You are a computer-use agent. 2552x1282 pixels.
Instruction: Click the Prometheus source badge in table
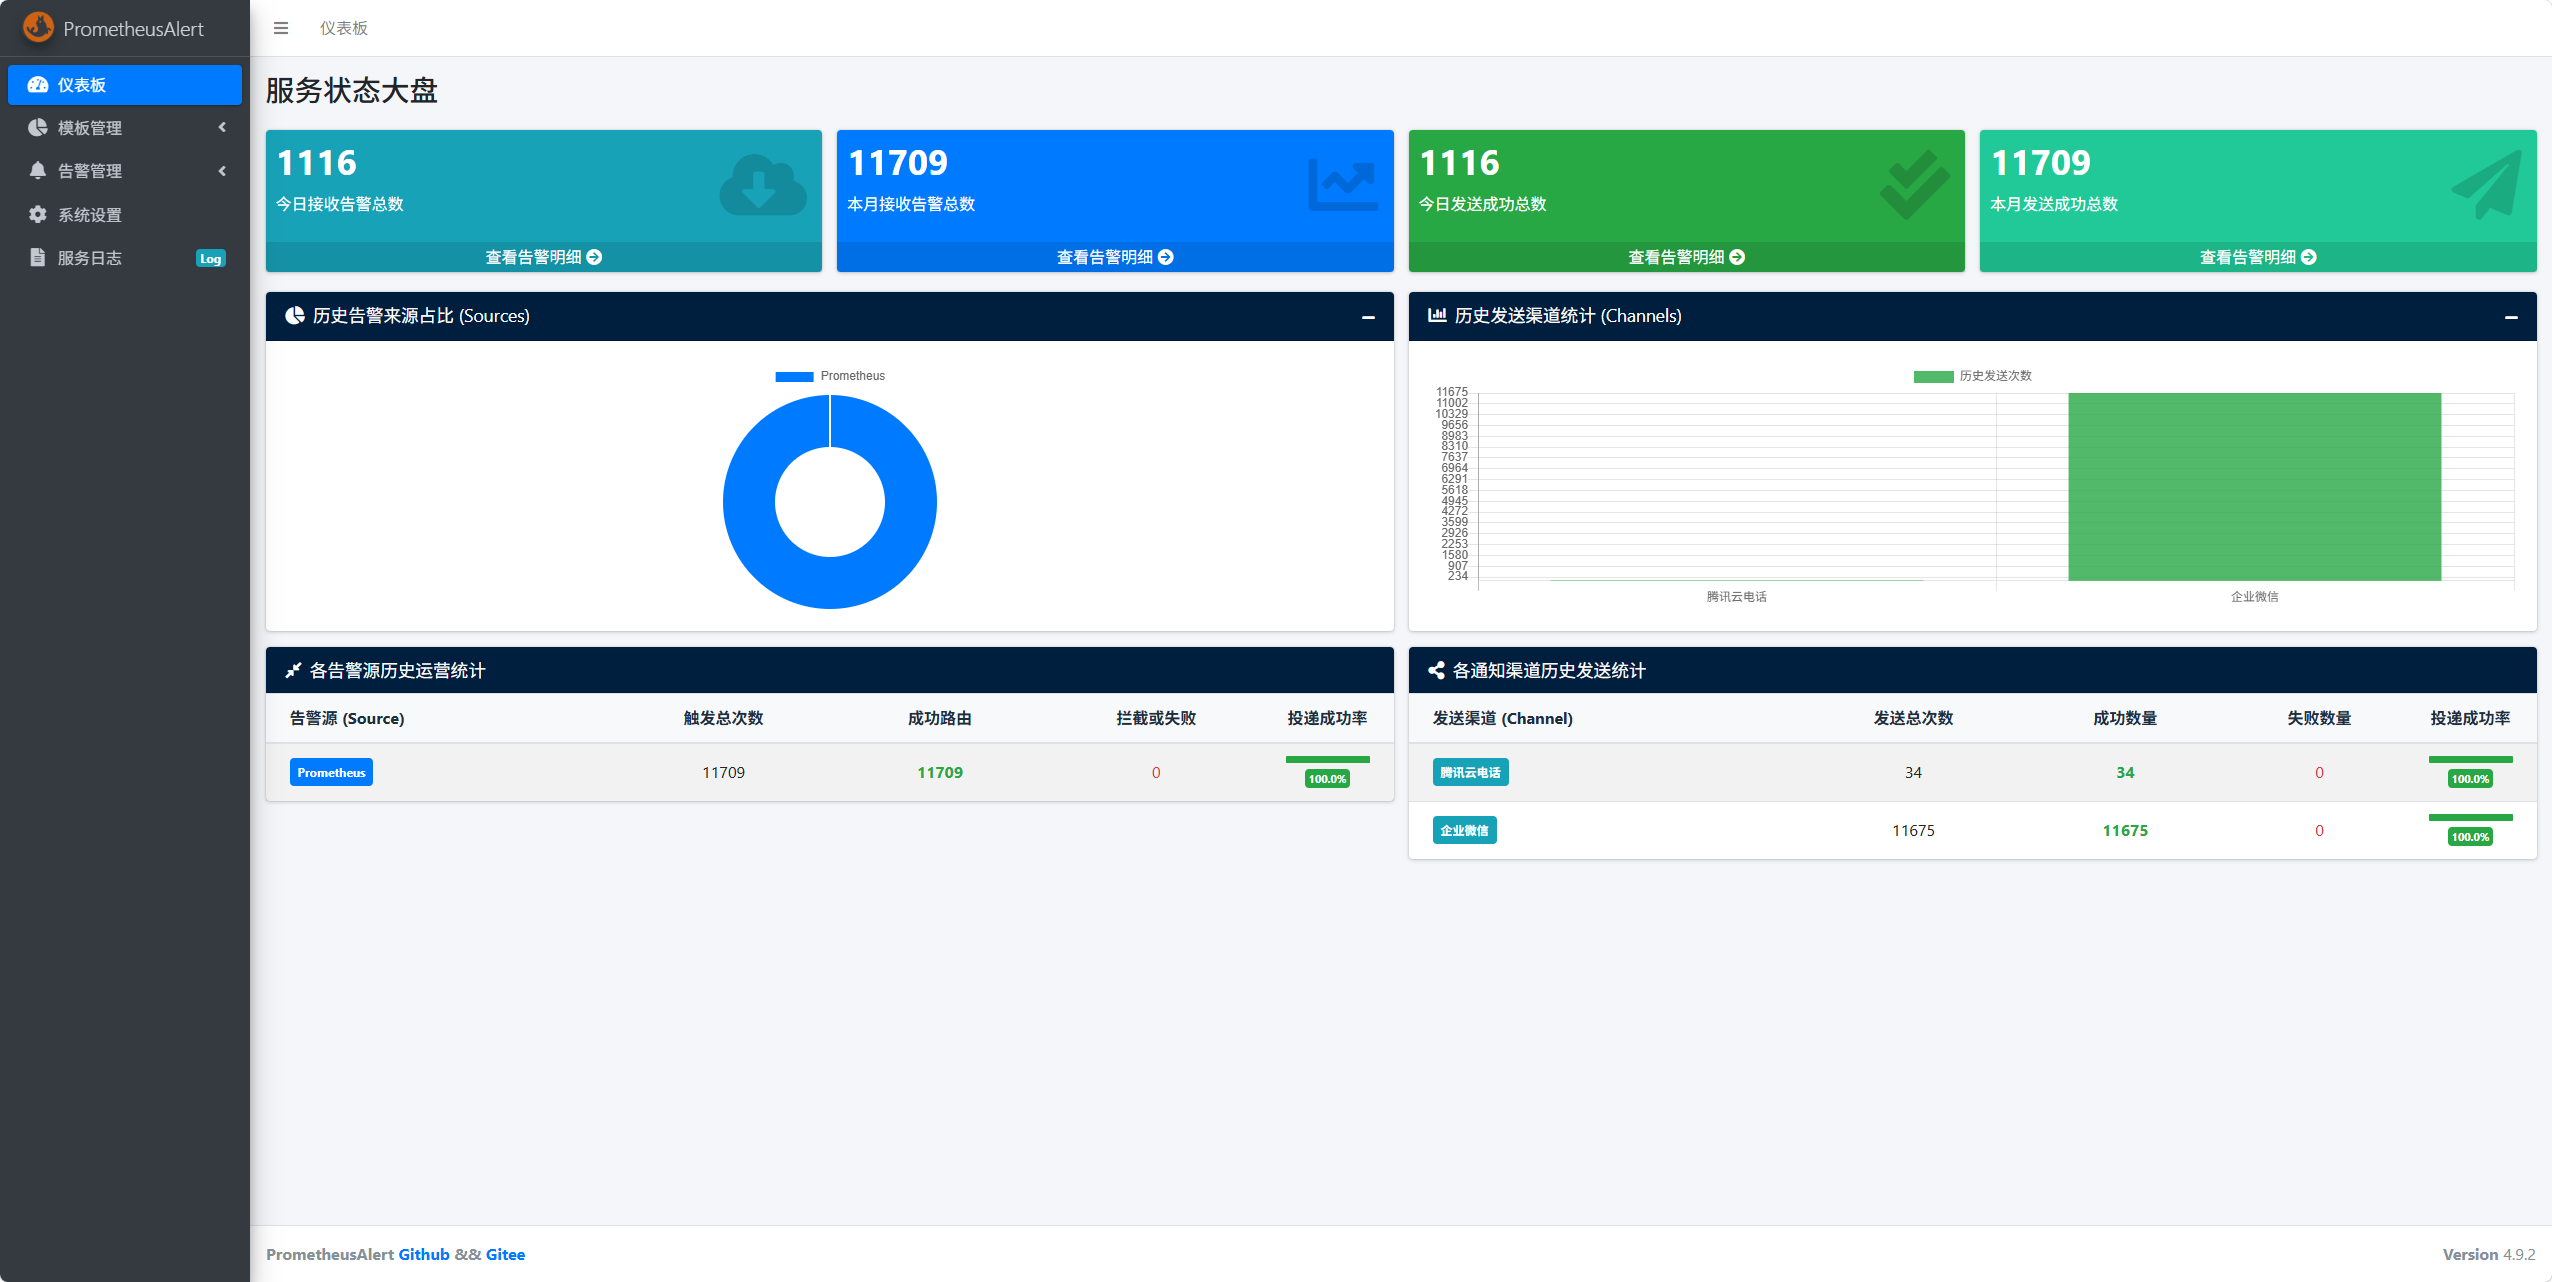pos(331,772)
